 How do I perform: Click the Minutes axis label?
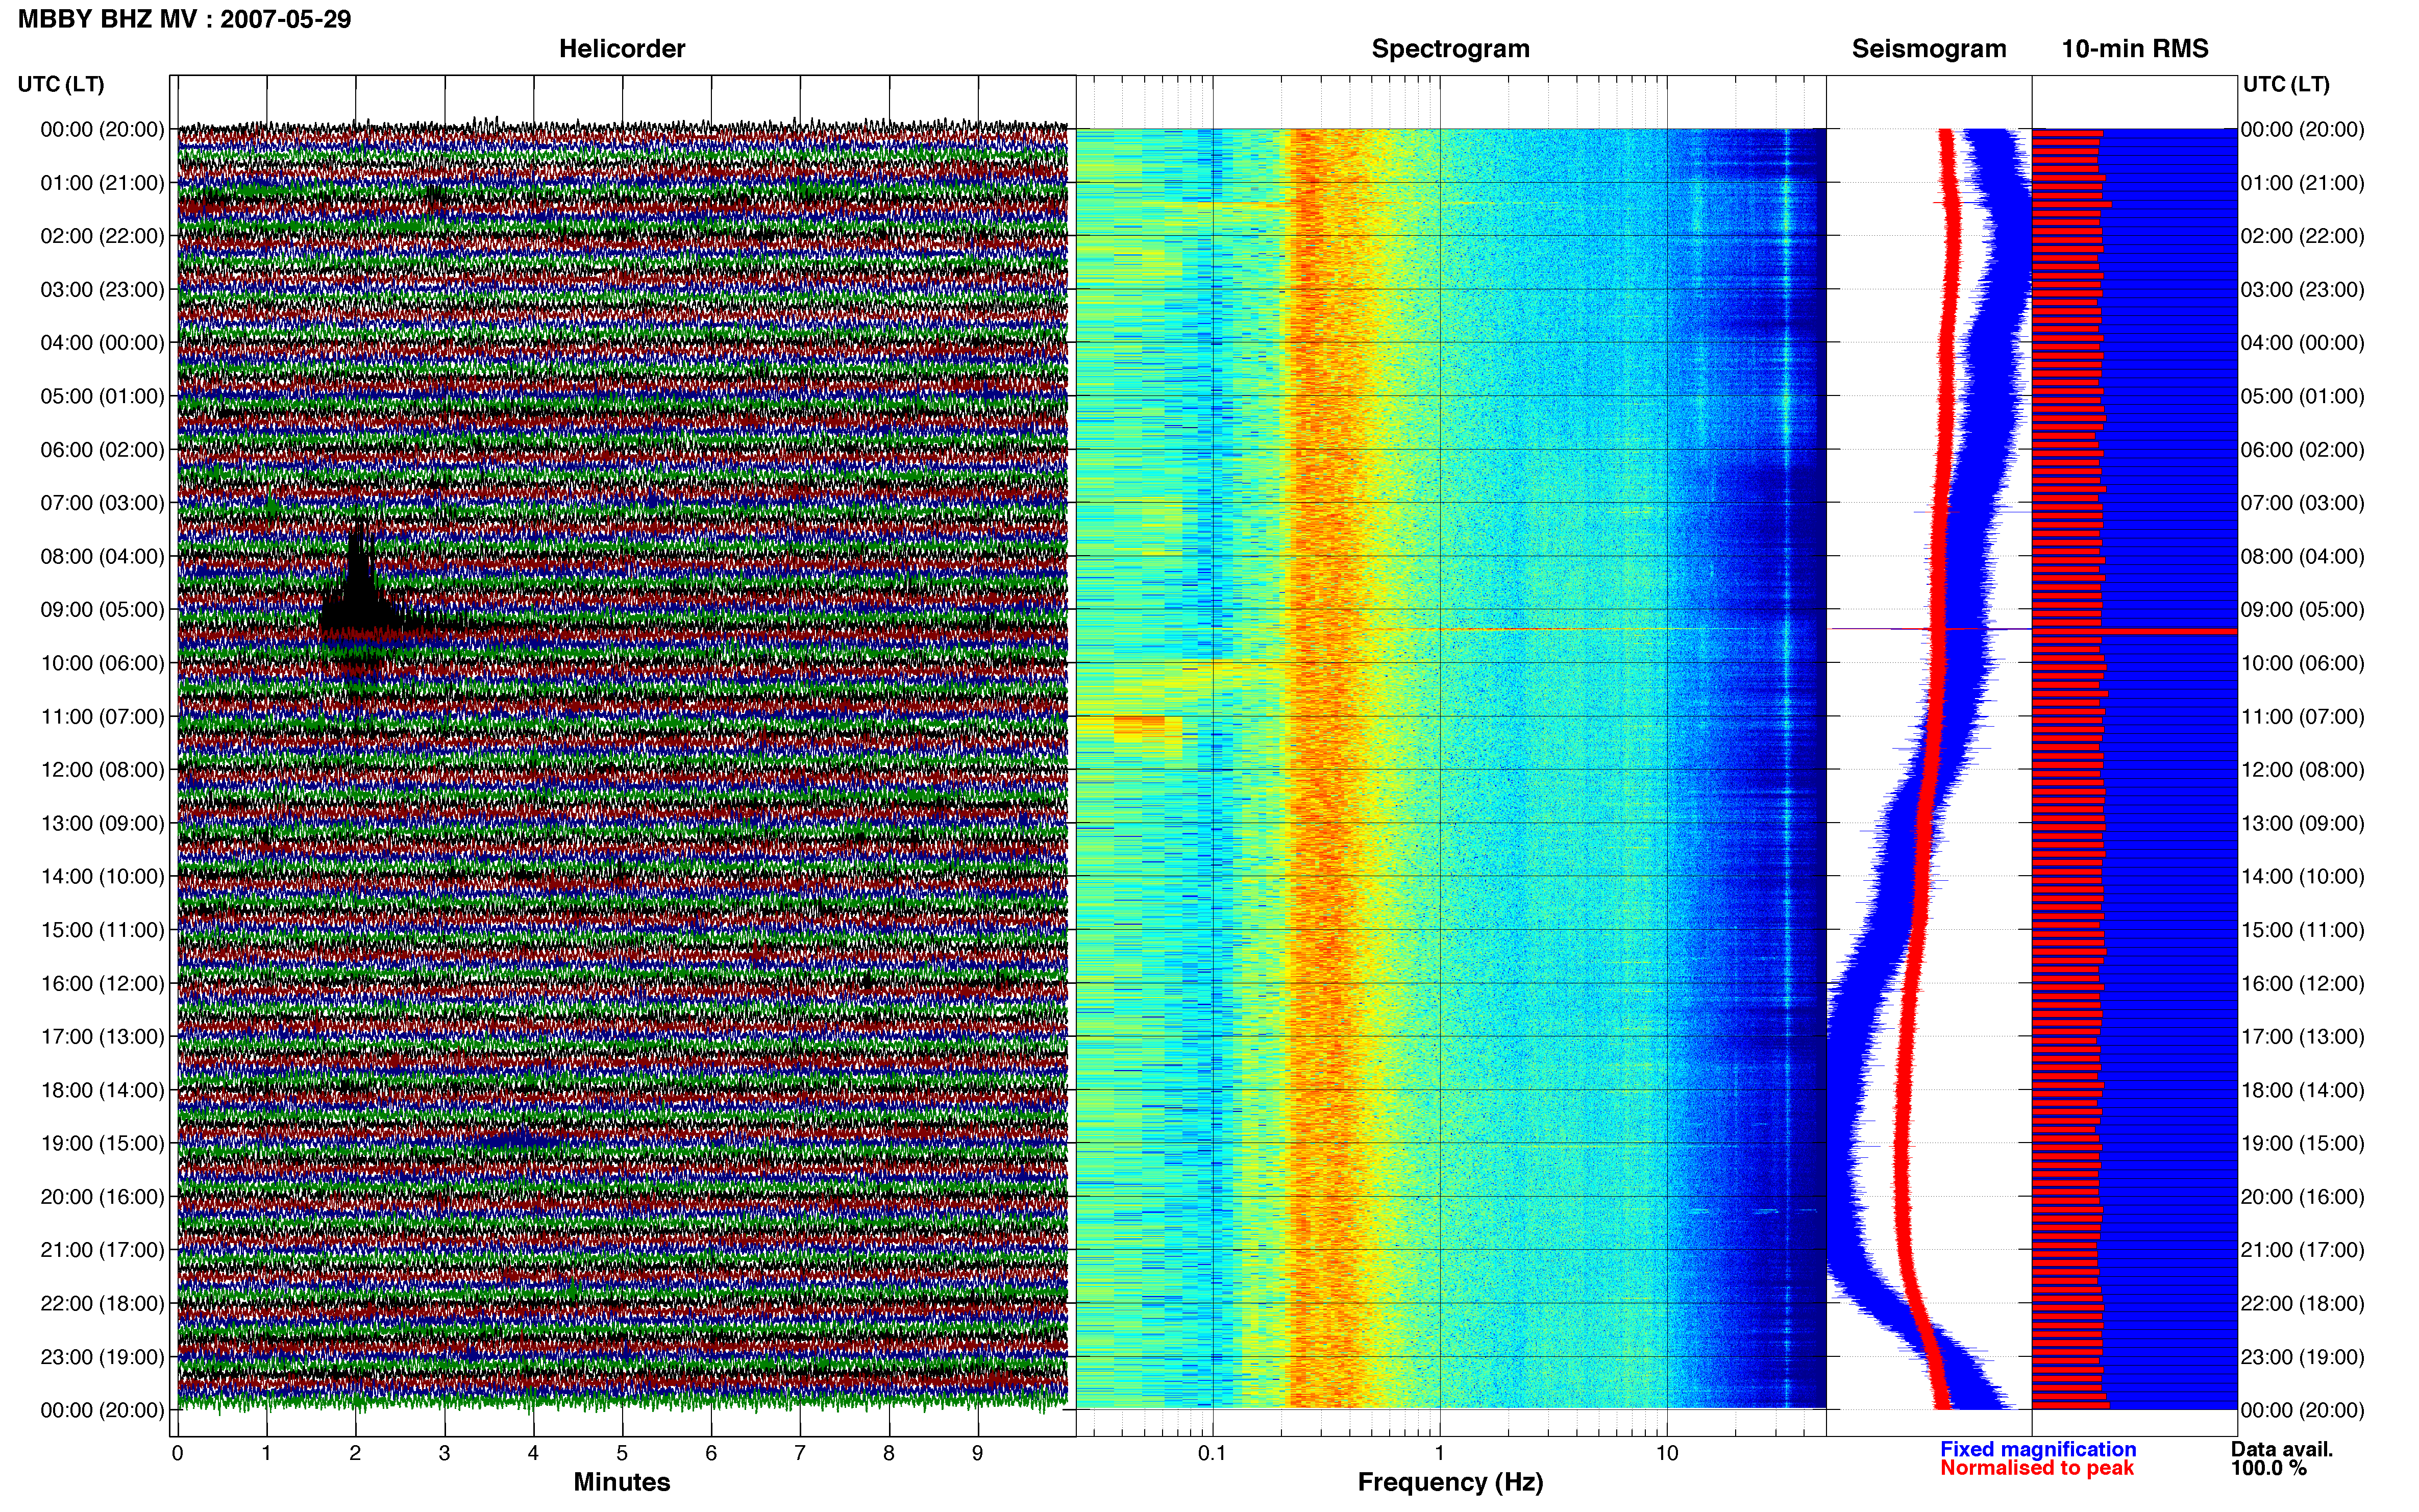pos(622,1482)
